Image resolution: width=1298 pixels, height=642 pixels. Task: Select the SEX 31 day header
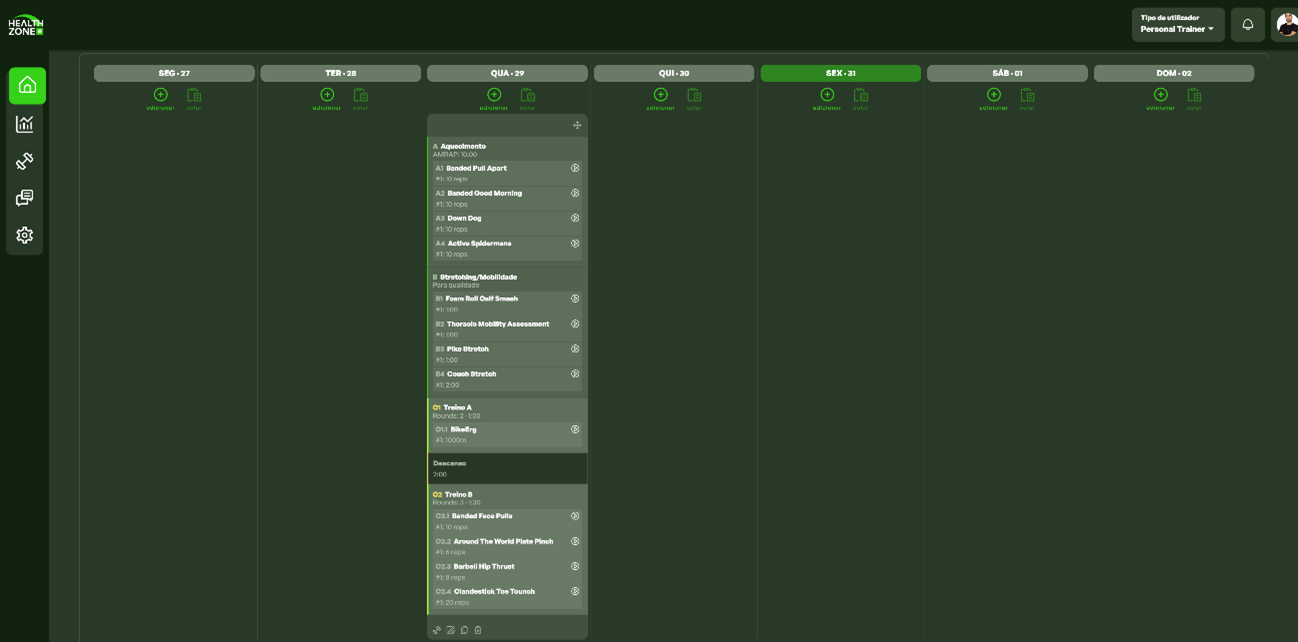[x=841, y=73]
